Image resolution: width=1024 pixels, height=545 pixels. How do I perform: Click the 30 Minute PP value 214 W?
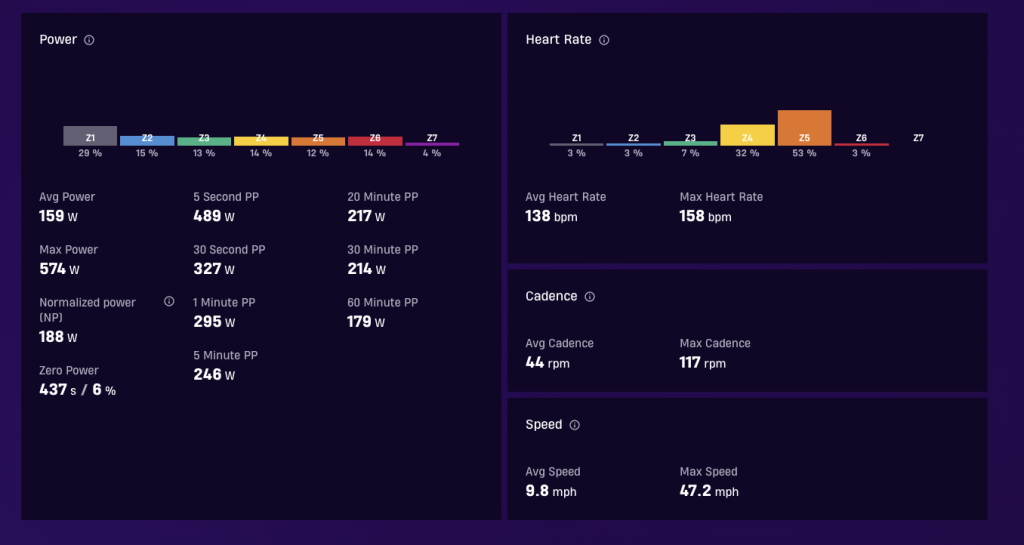click(x=366, y=269)
